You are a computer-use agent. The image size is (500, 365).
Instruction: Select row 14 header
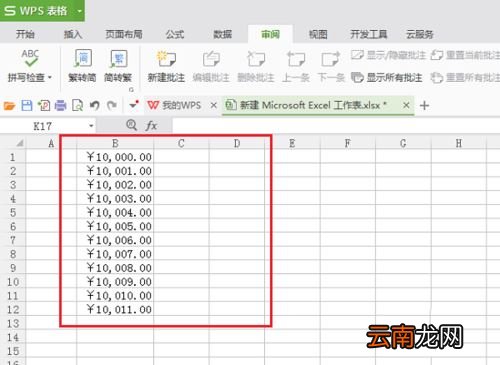tap(13, 337)
